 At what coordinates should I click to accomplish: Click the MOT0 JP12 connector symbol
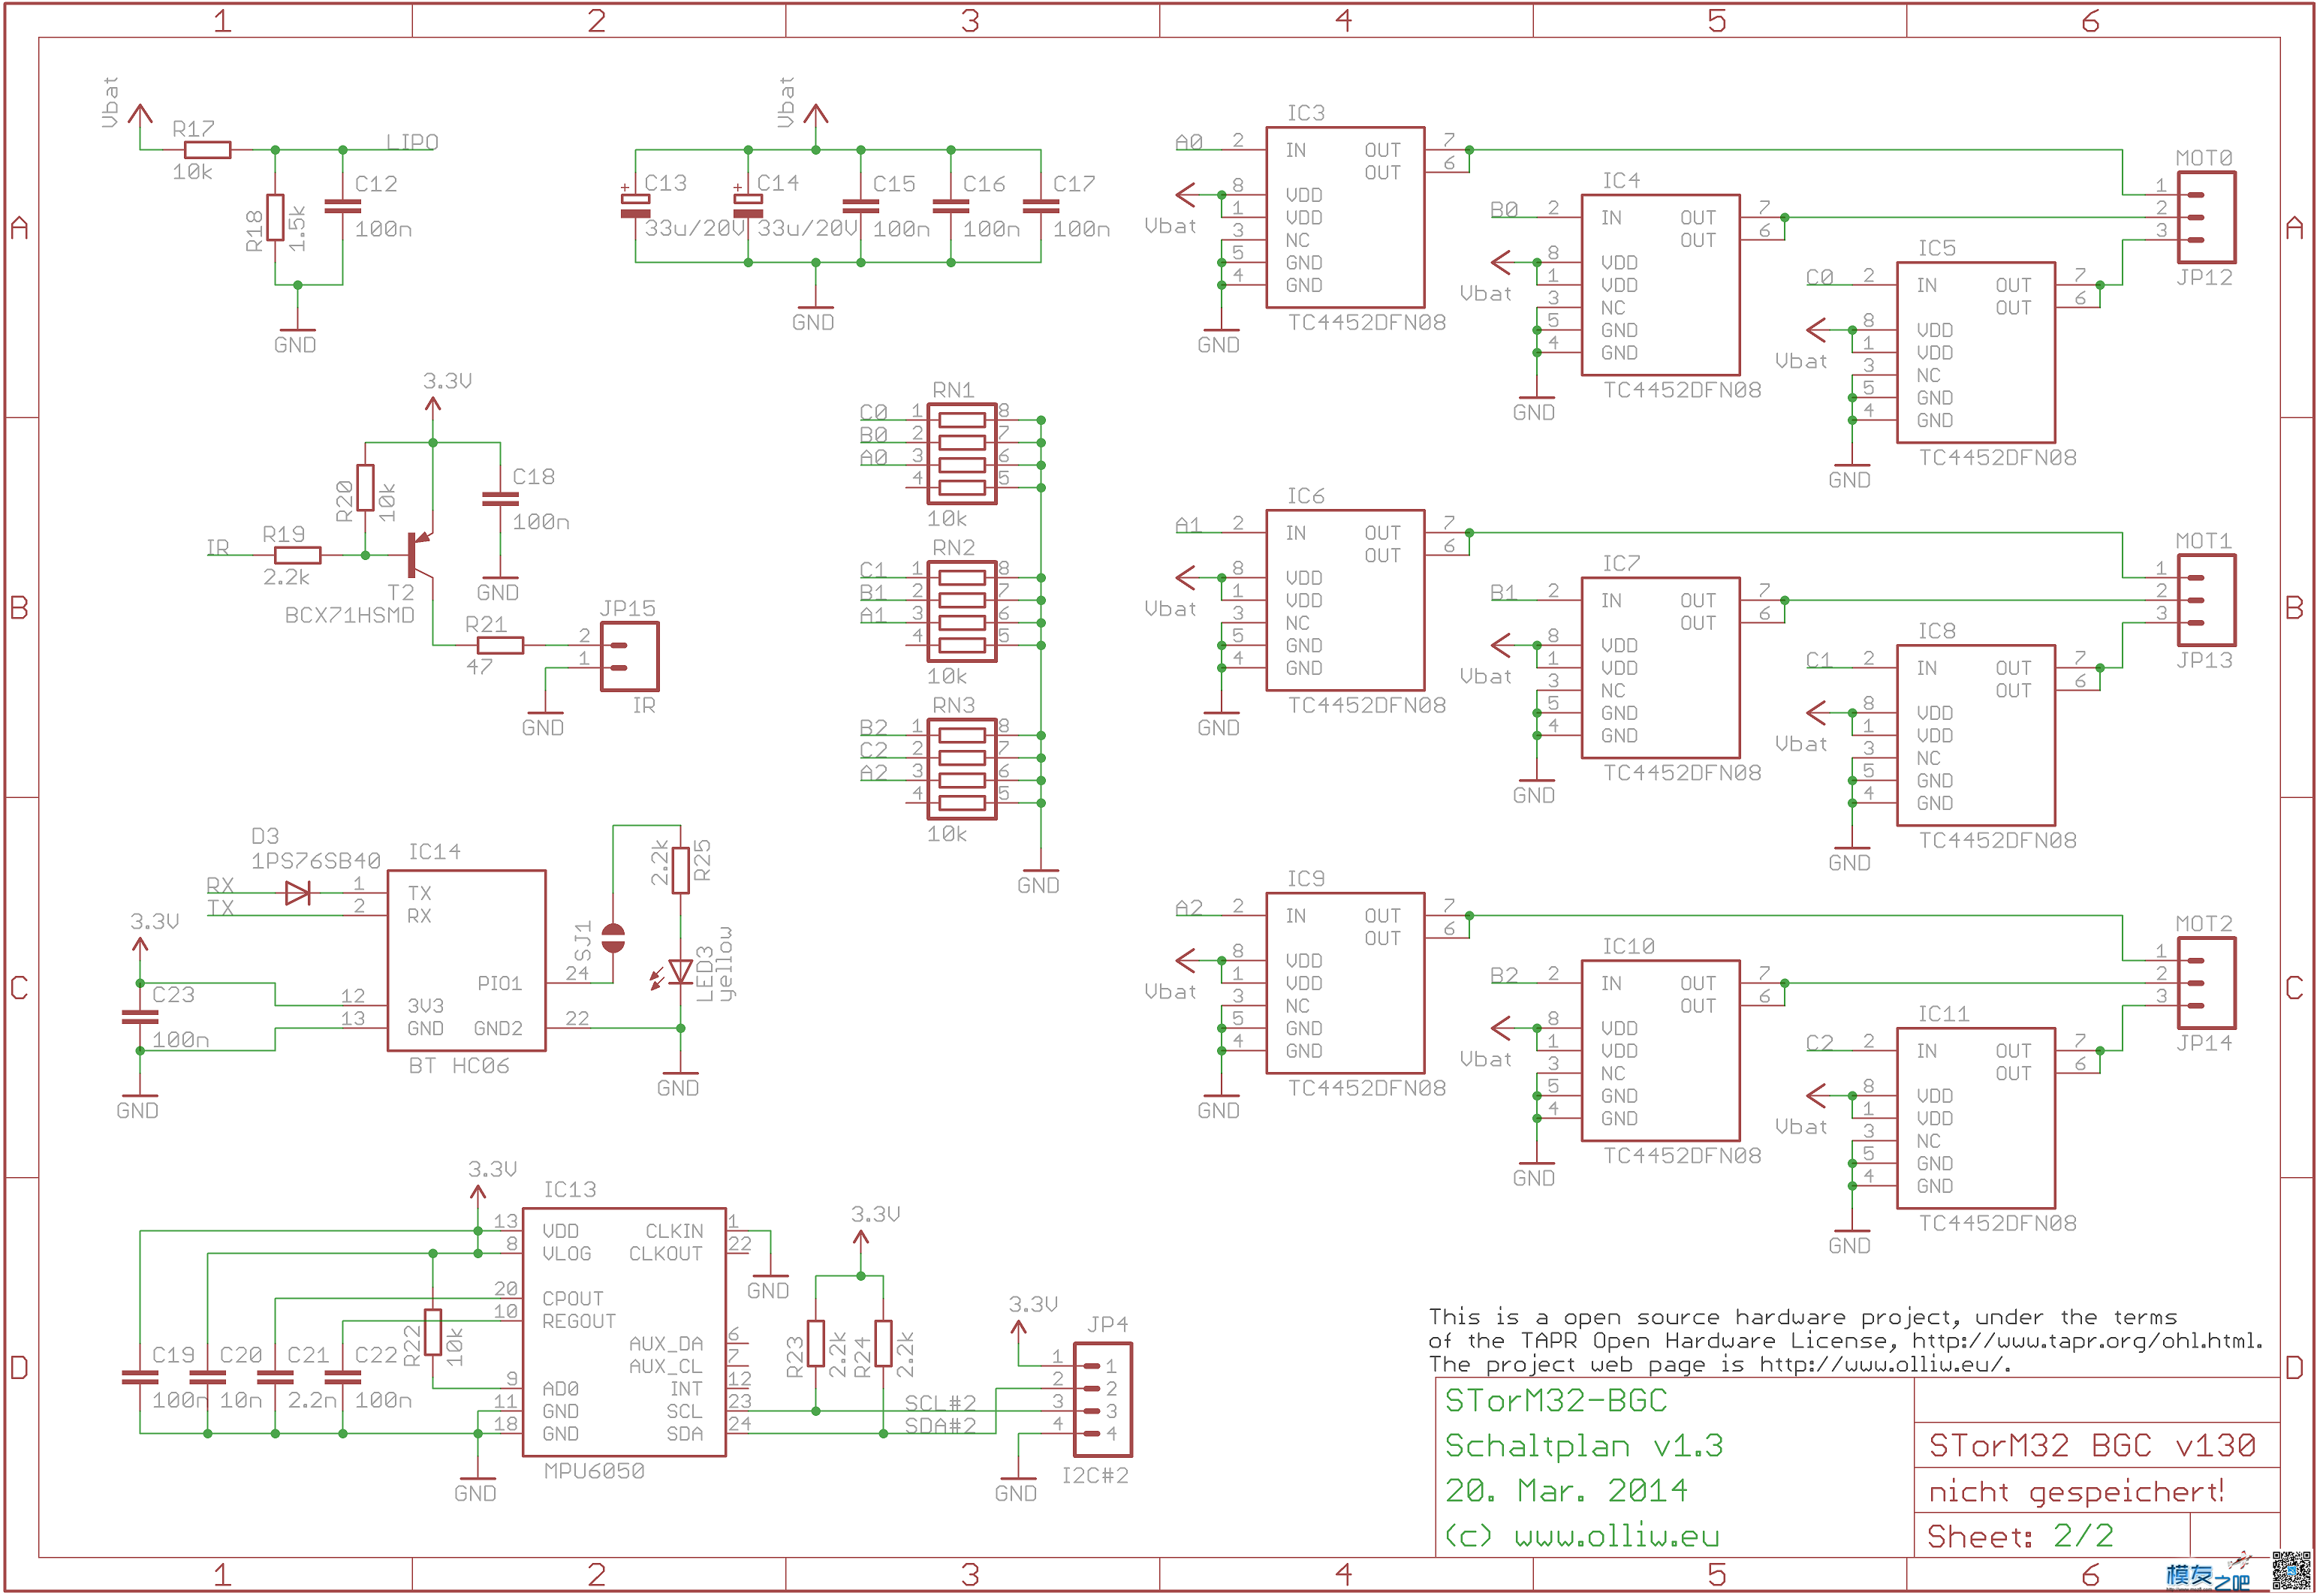click(2207, 218)
